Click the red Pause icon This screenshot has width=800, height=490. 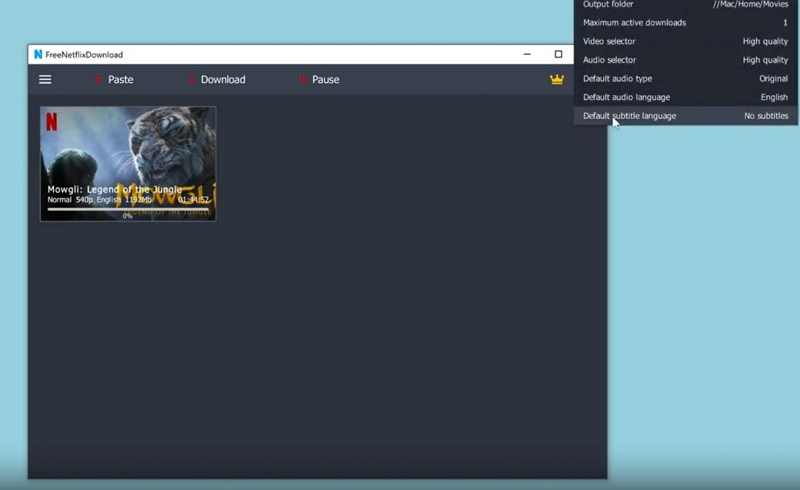coord(303,80)
